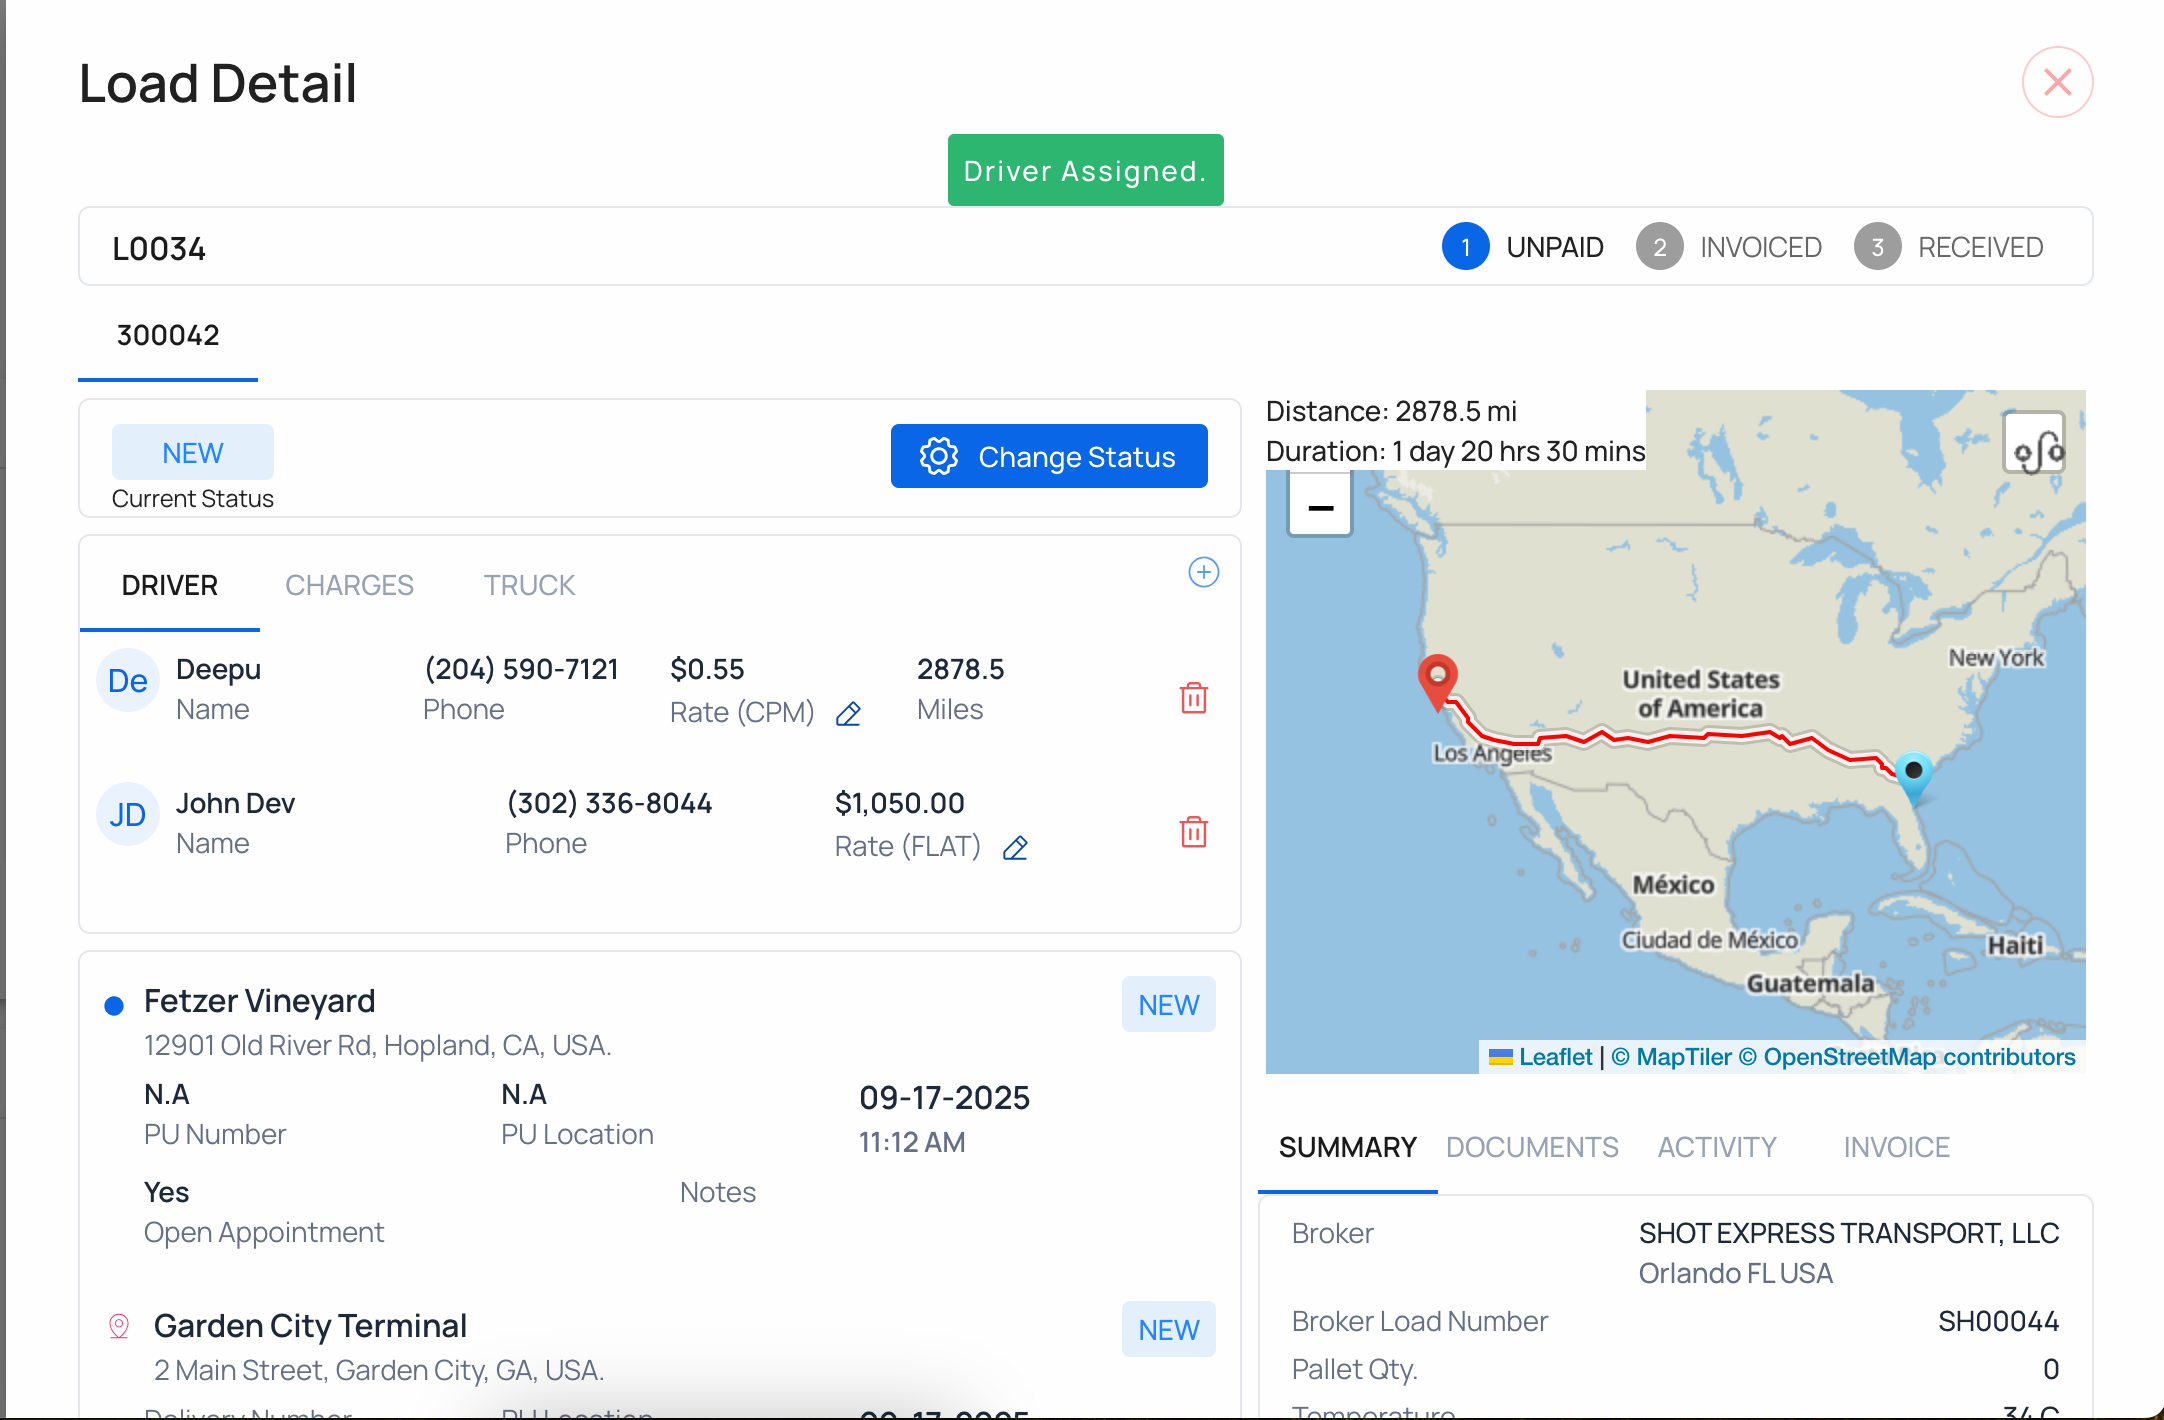Open the ACTIVITY tab

tap(1716, 1147)
